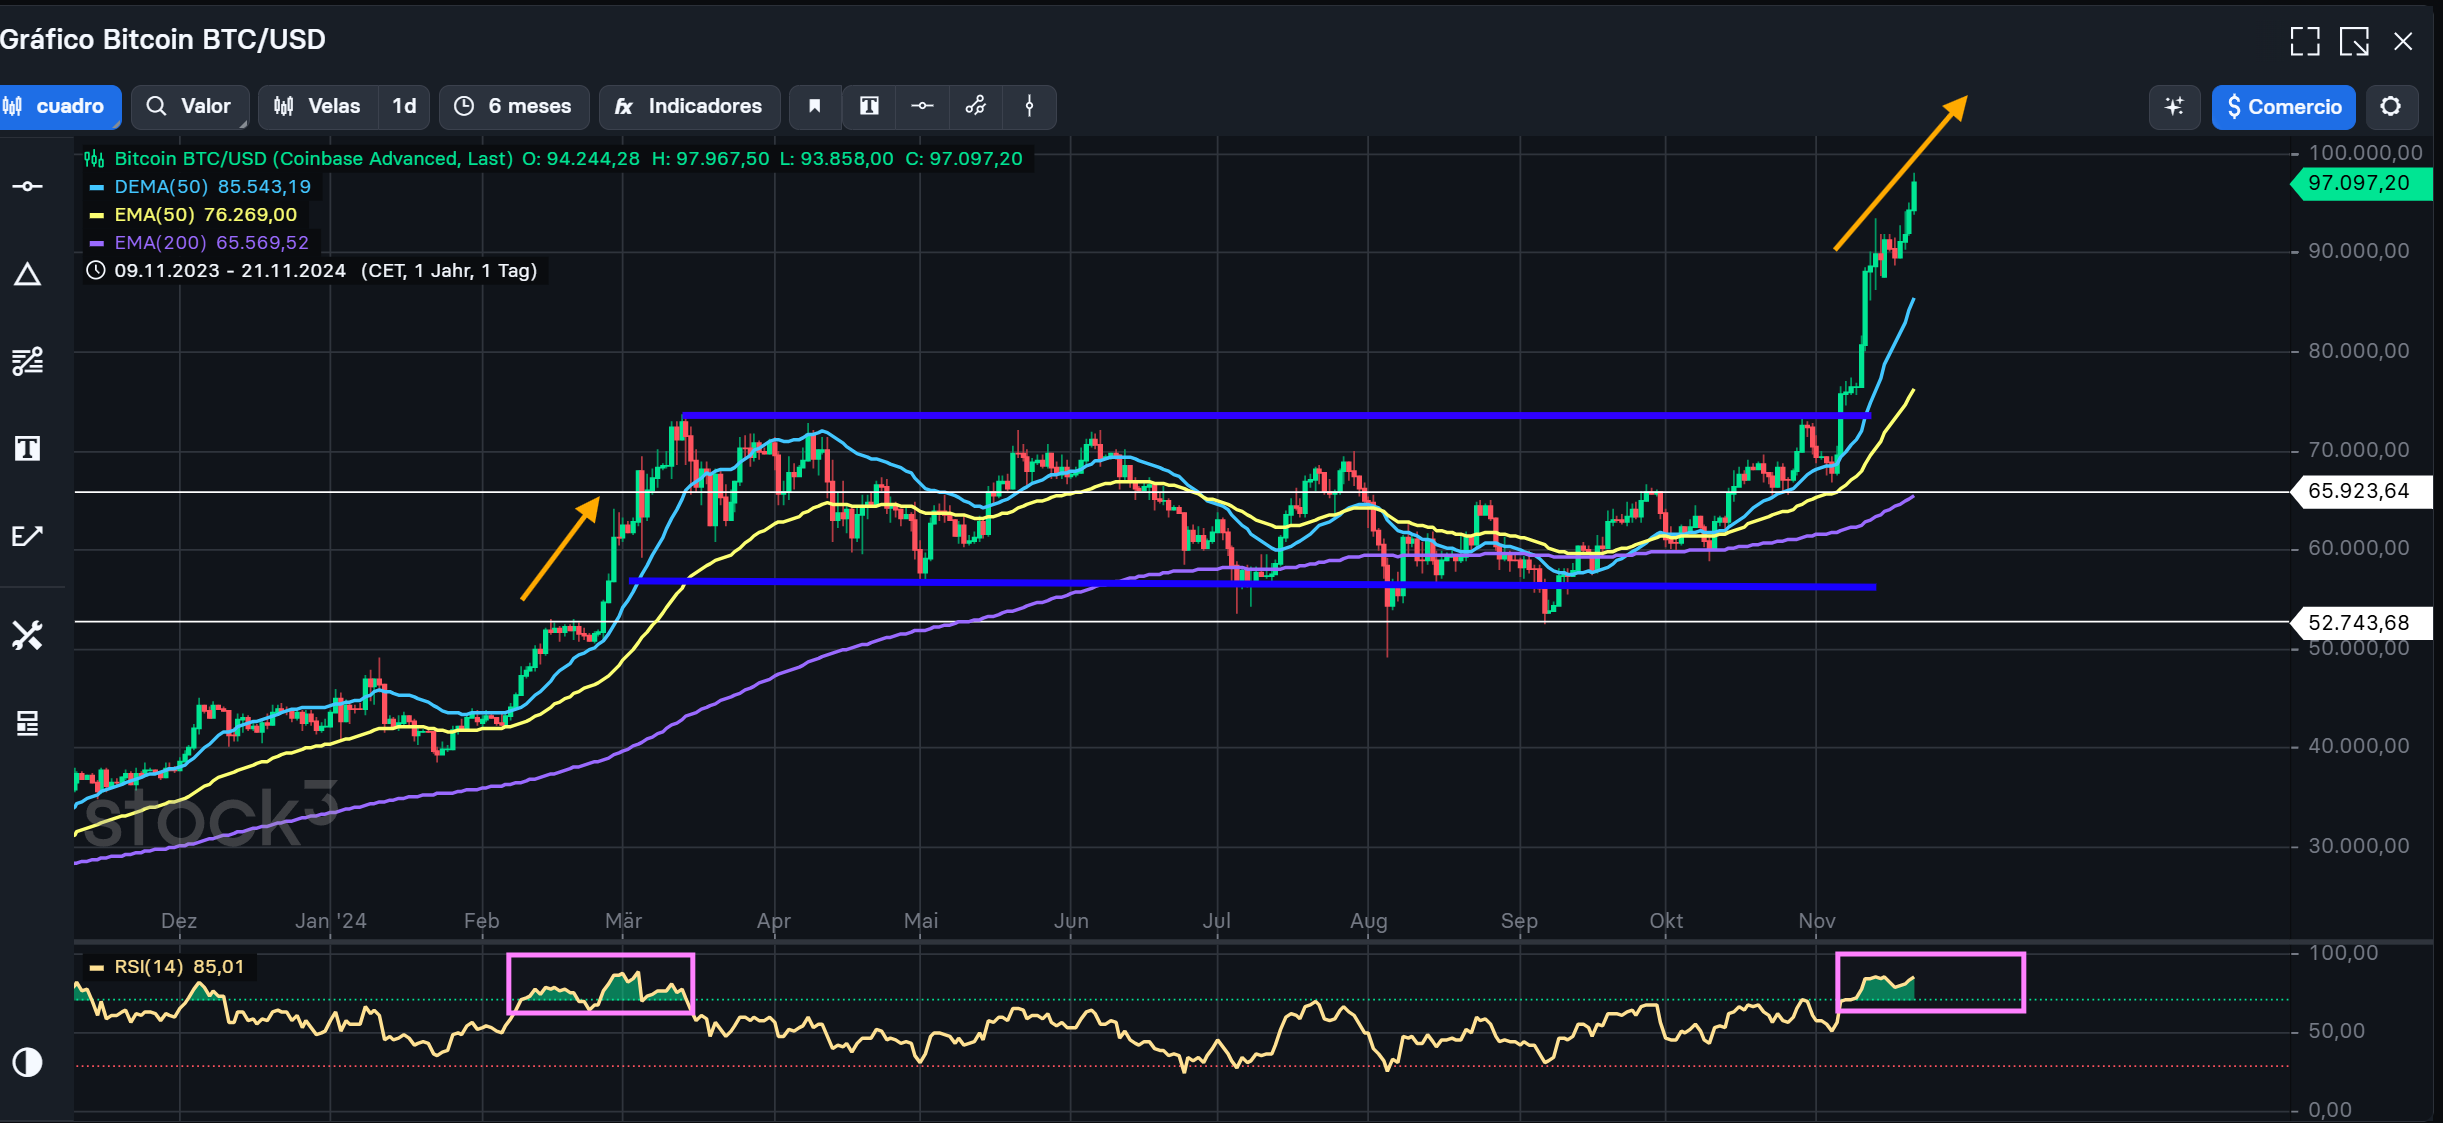Toggle the EMA(200) indicator legend entry
The height and width of the screenshot is (1123, 2443).
point(210,243)
